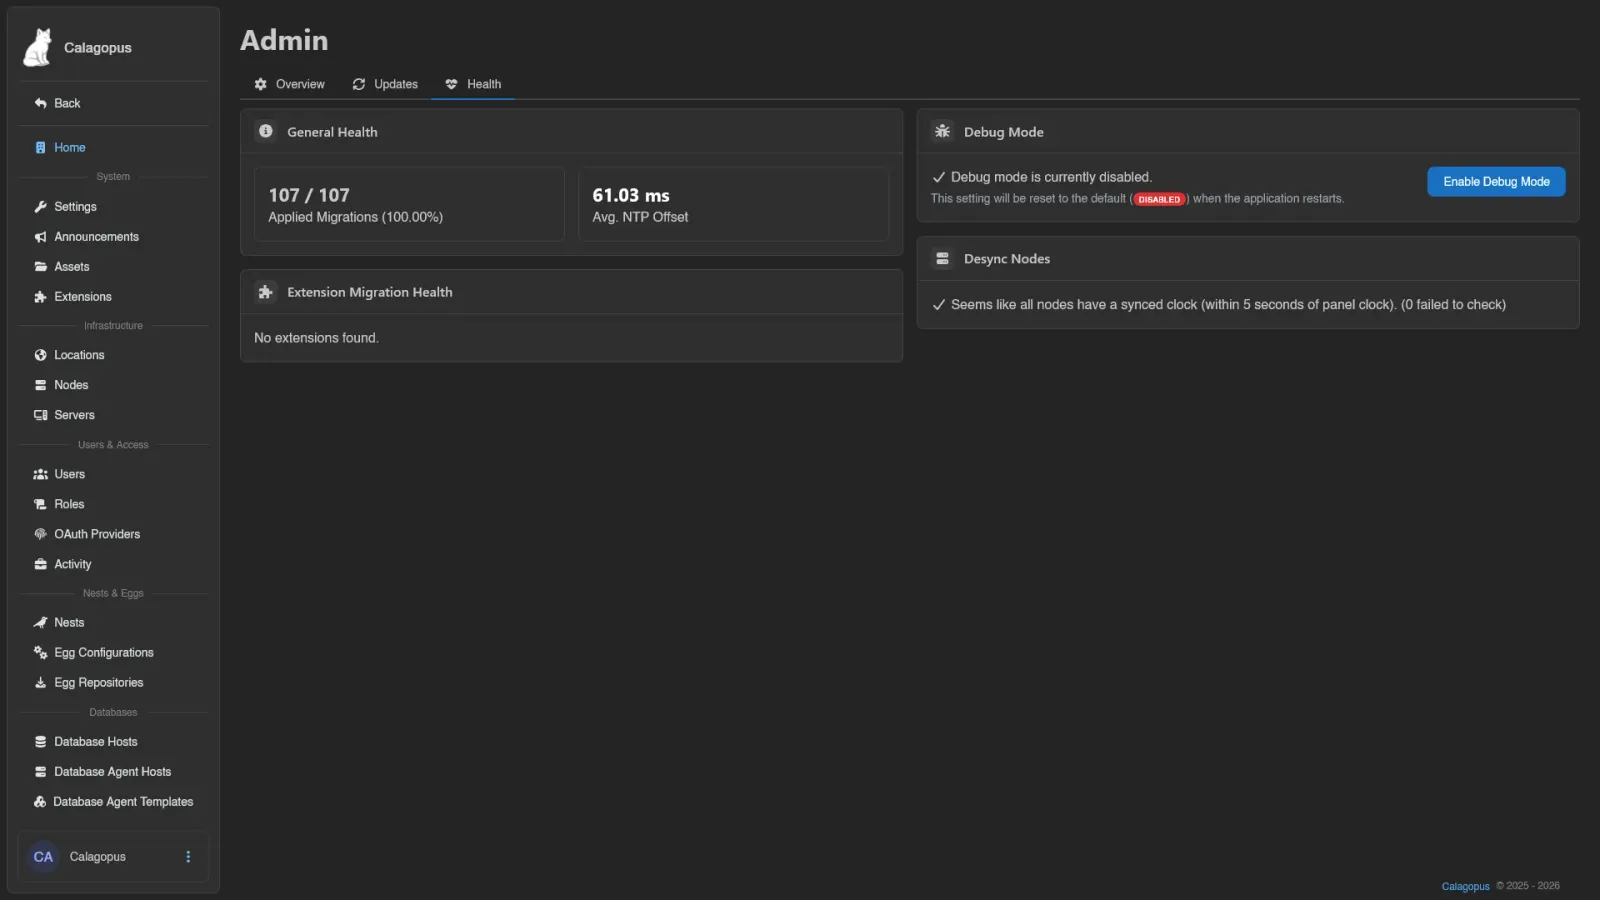Click the Settings wrench icon

coord(41,207)
